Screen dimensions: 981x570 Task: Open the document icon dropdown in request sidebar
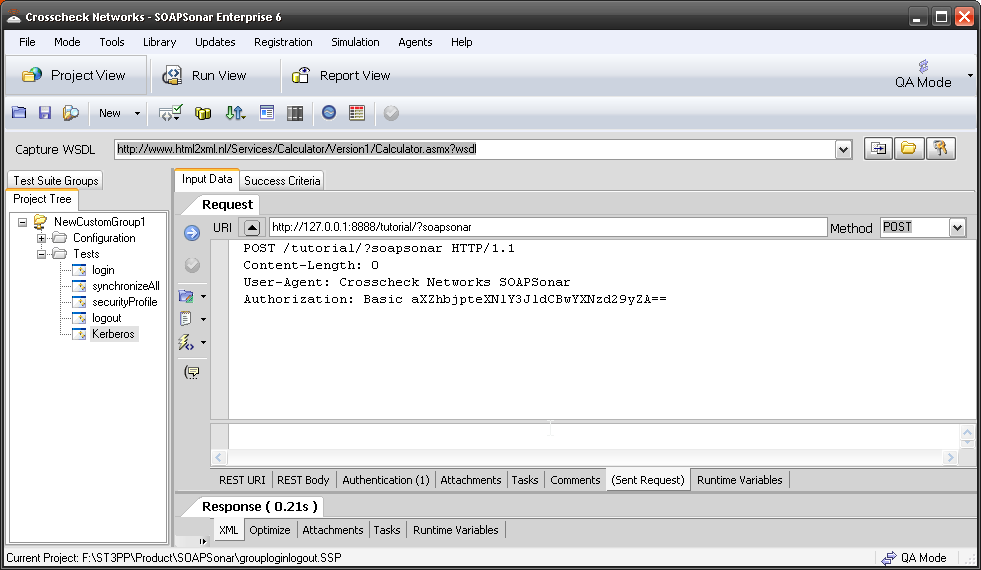click(203, 319)
